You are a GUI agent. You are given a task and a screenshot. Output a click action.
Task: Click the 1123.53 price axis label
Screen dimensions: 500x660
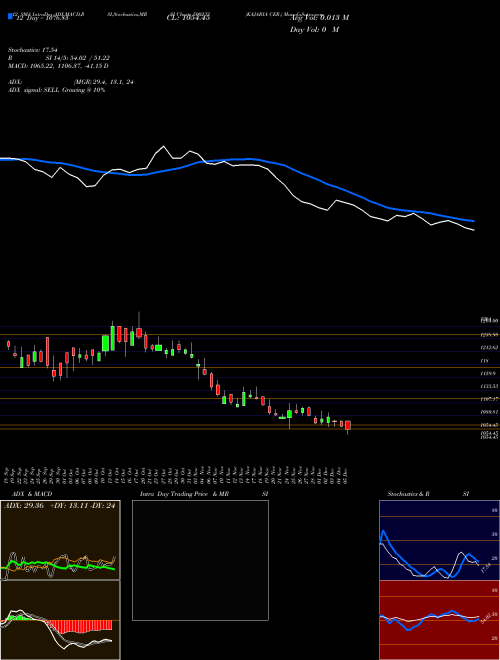tap(490, 386)
